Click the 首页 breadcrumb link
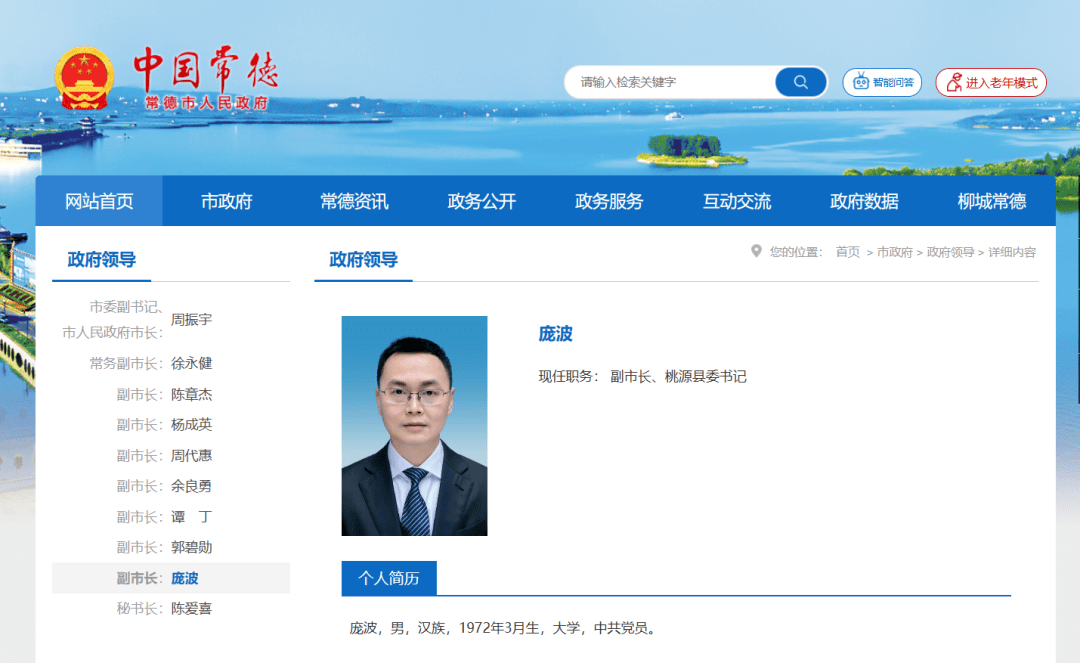Screen dimensions: 1080x663 pyautogui.click(x=847, y=252)
